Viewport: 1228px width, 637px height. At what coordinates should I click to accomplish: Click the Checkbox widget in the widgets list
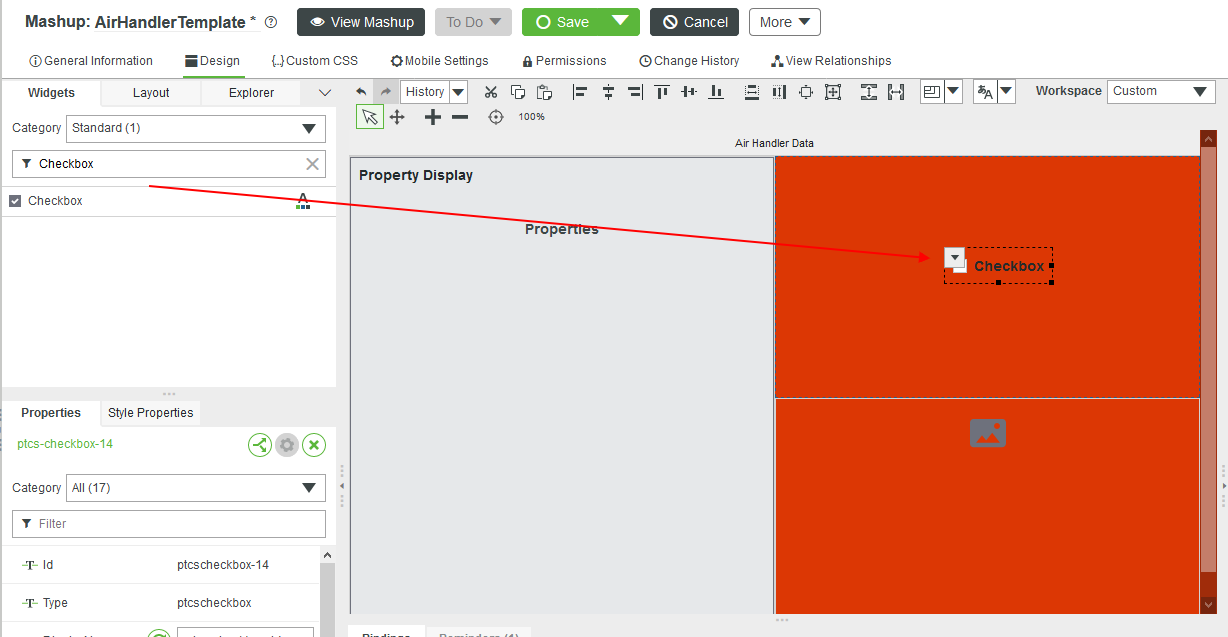pyautogui.click(x=55, y=201)
